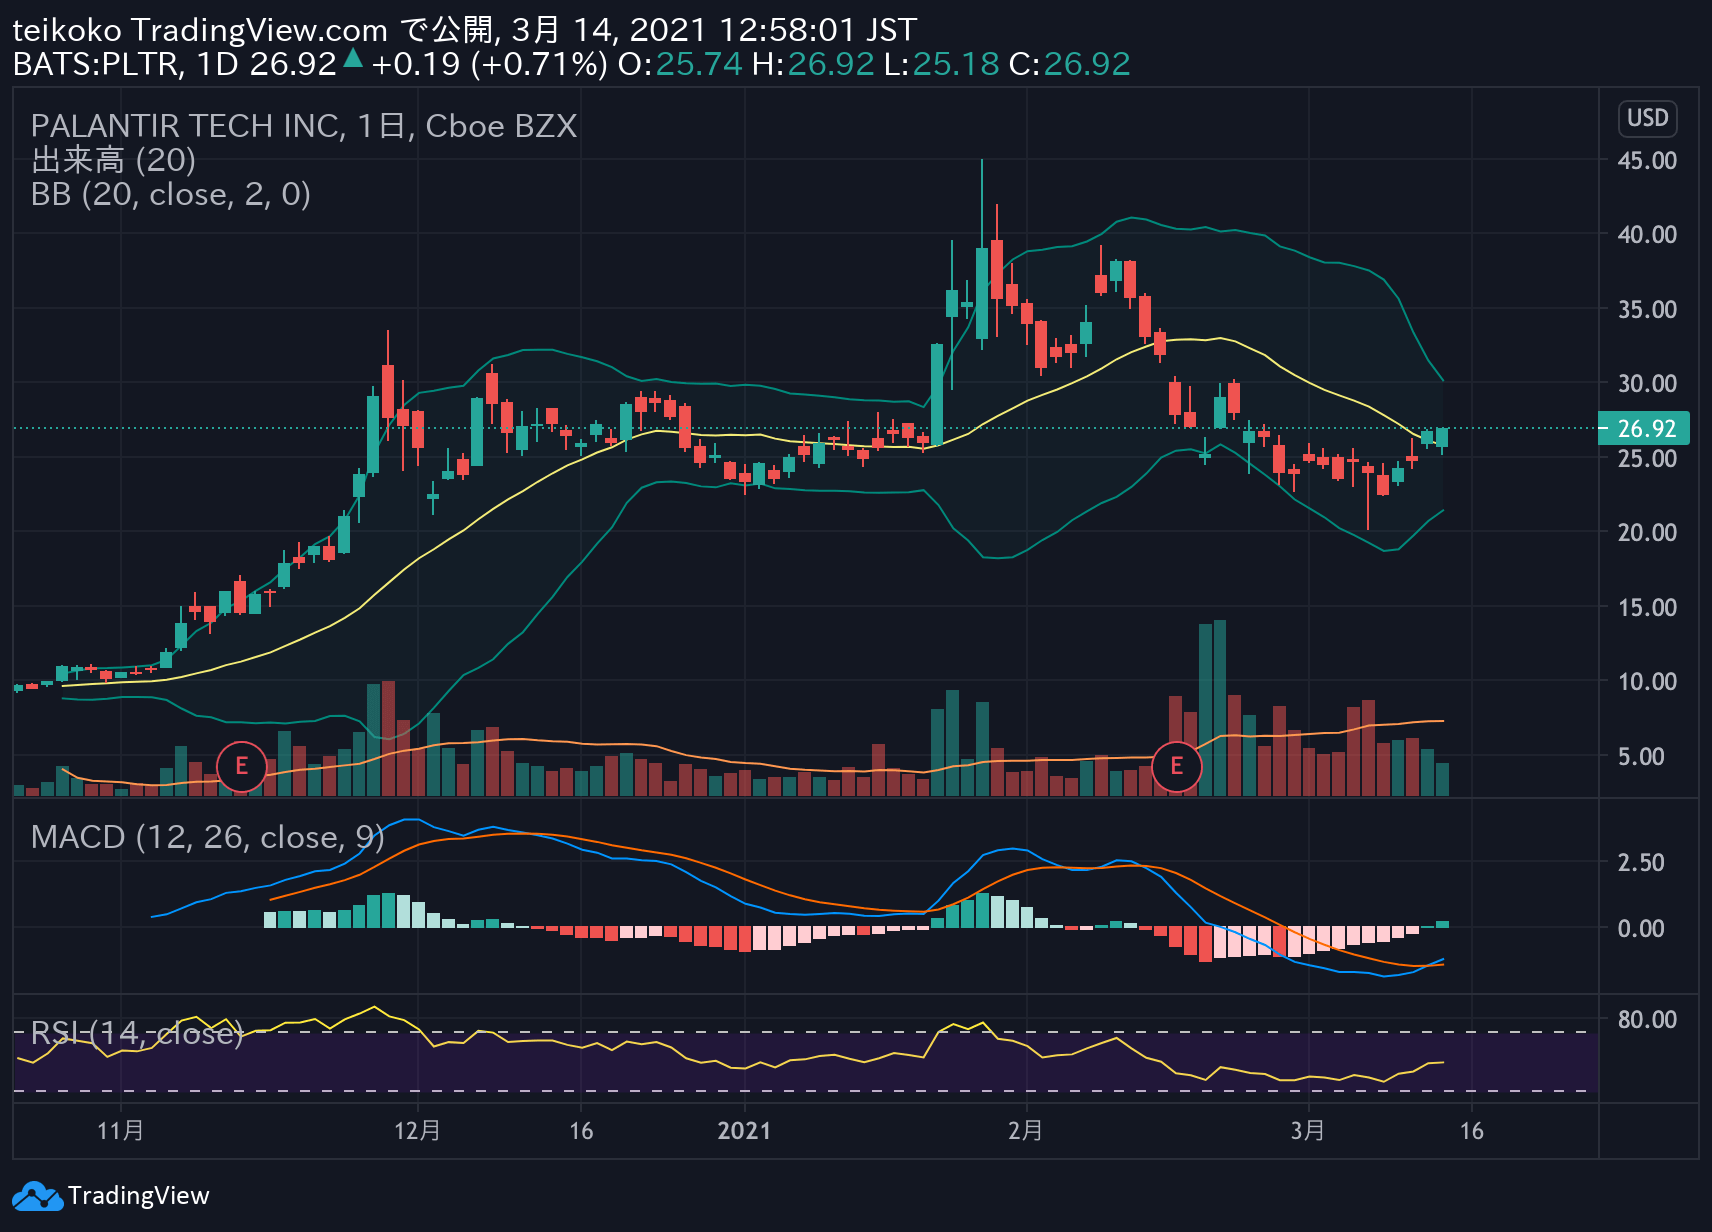Click the C:26.92 close value in header
1712x1232 pixels.
[1070, 65]
